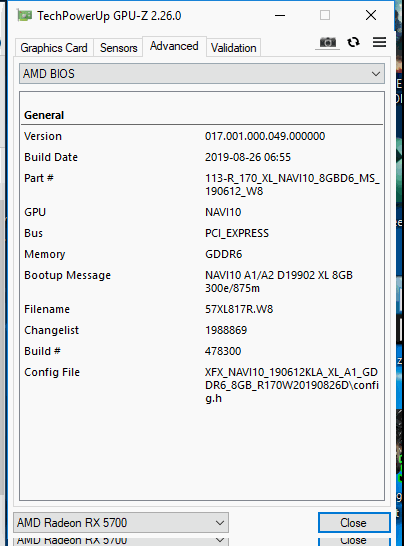Image resolution: width=404 pixels, height=546 pixels.
Task: Click the Config File value XFX_NAVI10
Action: tap(292, 385)
